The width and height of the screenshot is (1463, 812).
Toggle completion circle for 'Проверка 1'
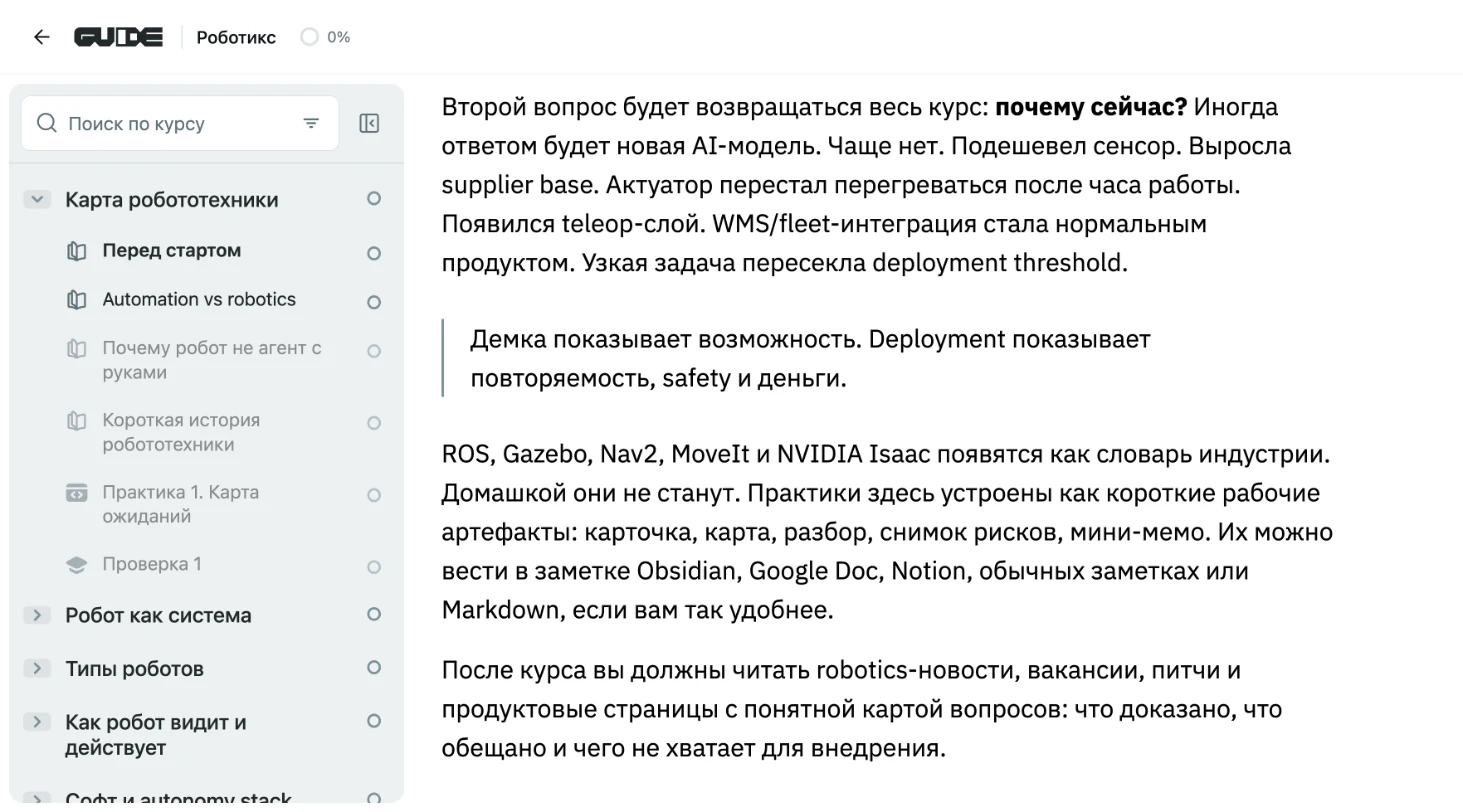click(x=374, y=567)
